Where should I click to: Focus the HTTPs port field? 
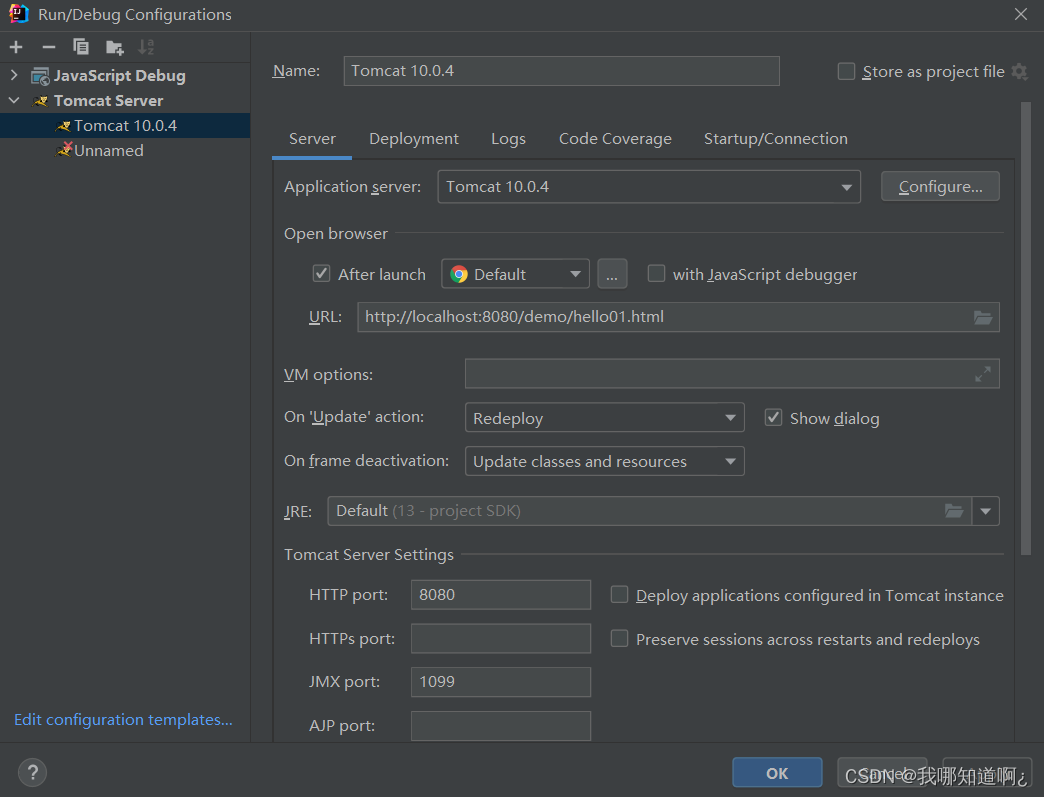pos(501,639)
